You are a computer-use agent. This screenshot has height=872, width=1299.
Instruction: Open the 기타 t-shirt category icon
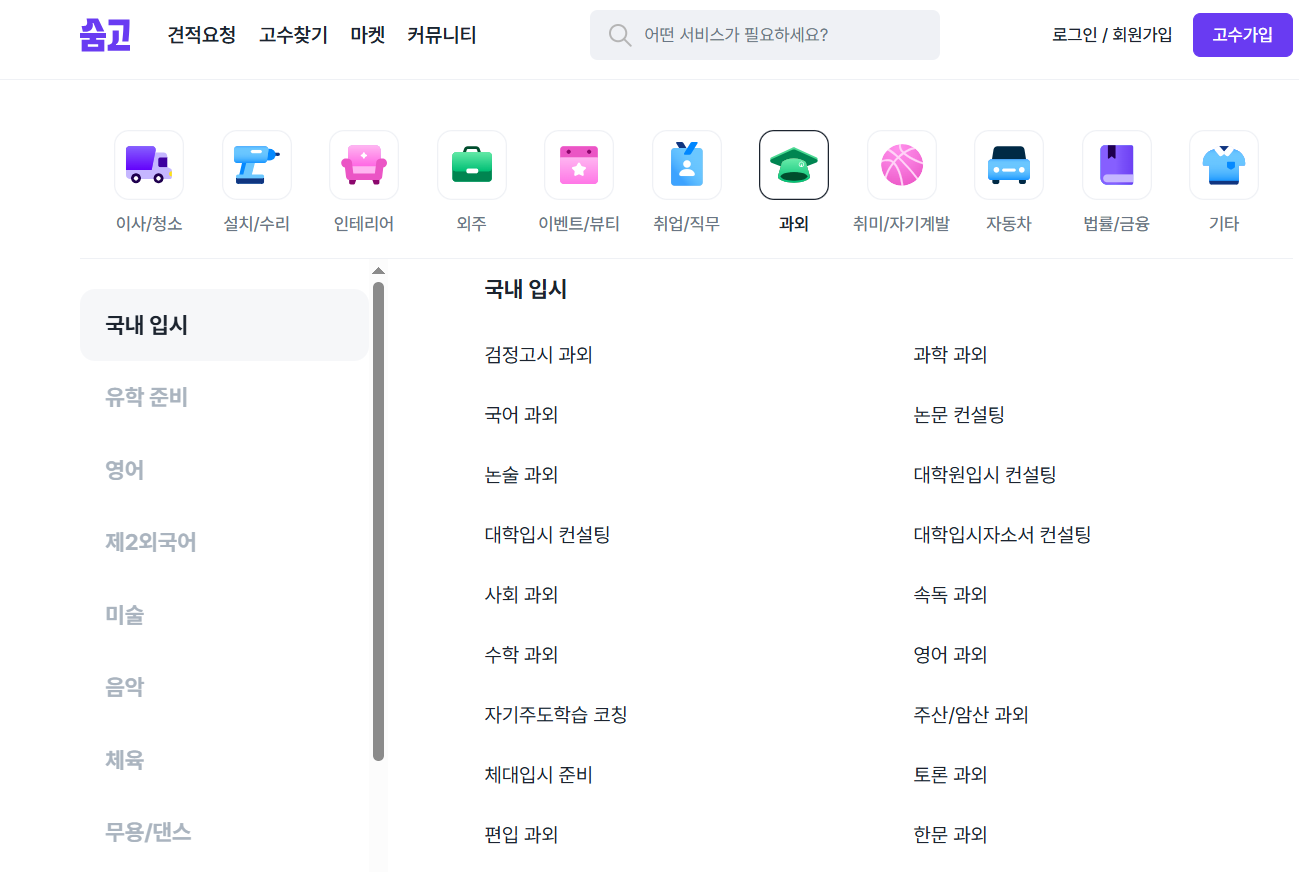tap(1223, 164)
